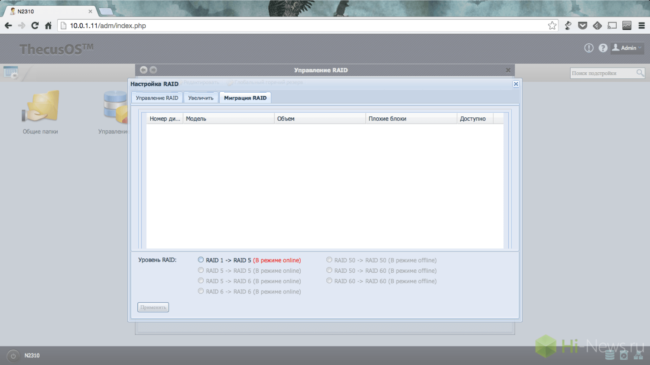Select the N2310 browser tab
This screenshot has width=650, height=365.
tap(50, 11)
